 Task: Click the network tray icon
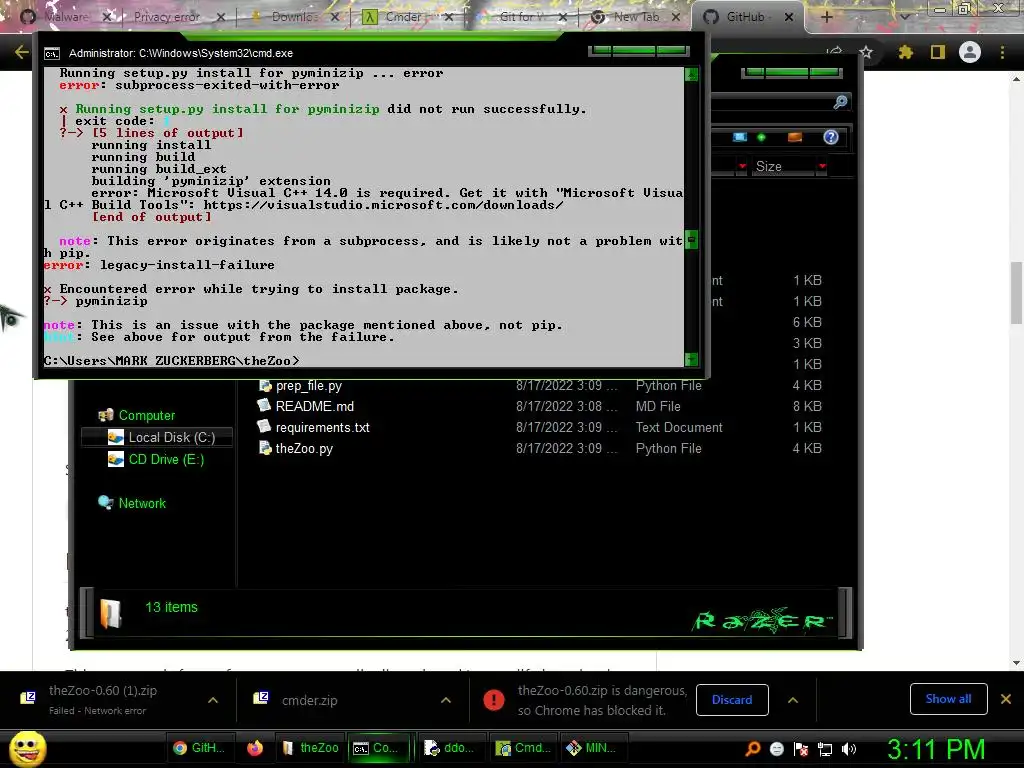click(x=825, y=749)
